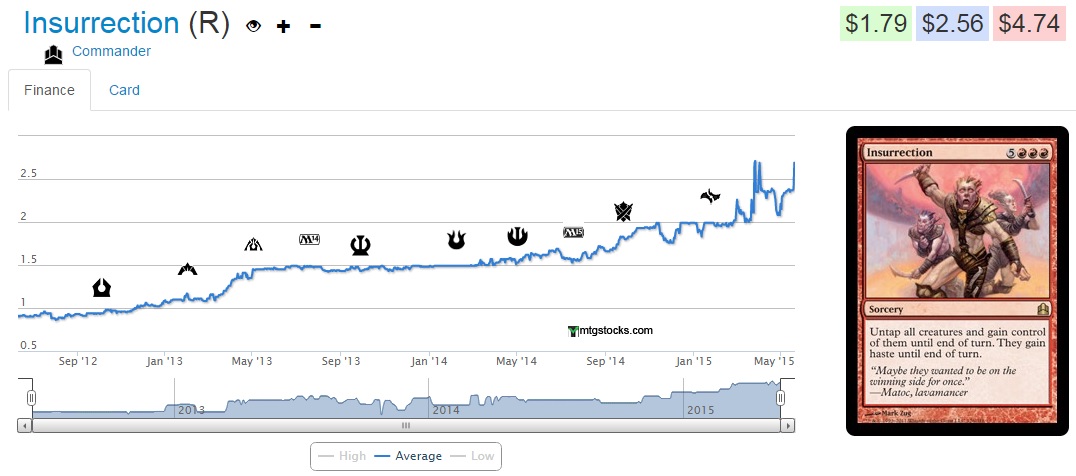Click the chart scrollbar left arrow

[x=24, y=425]
